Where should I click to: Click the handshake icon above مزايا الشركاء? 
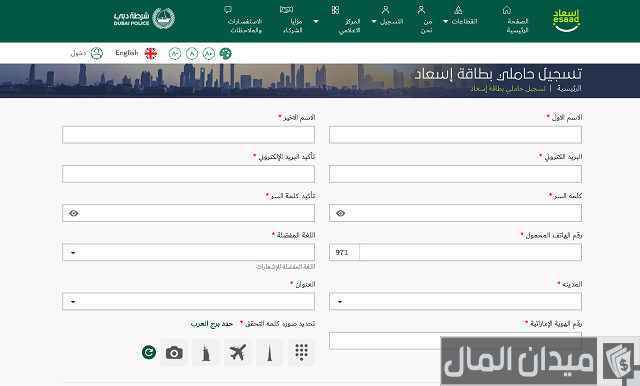286,9
